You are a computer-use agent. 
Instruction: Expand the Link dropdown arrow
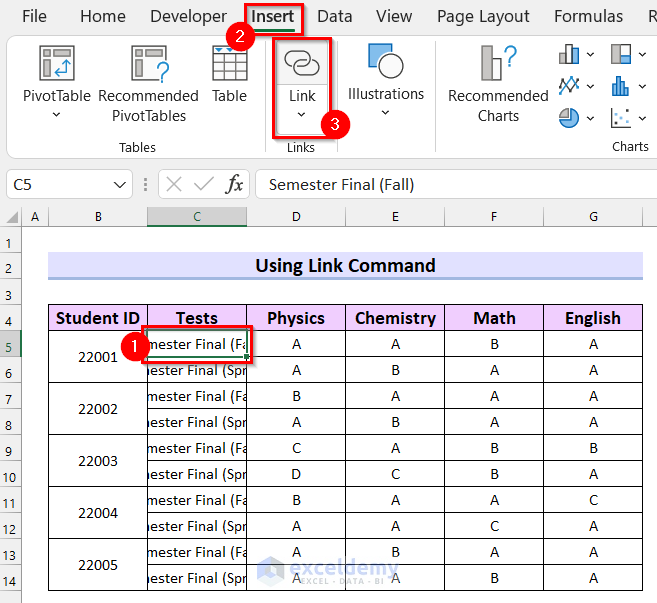301,115
